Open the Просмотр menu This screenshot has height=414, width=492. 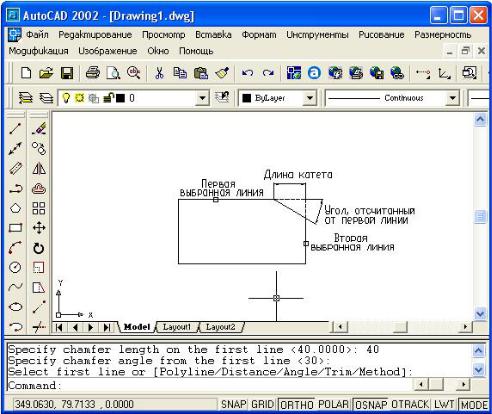coord(164,35)
